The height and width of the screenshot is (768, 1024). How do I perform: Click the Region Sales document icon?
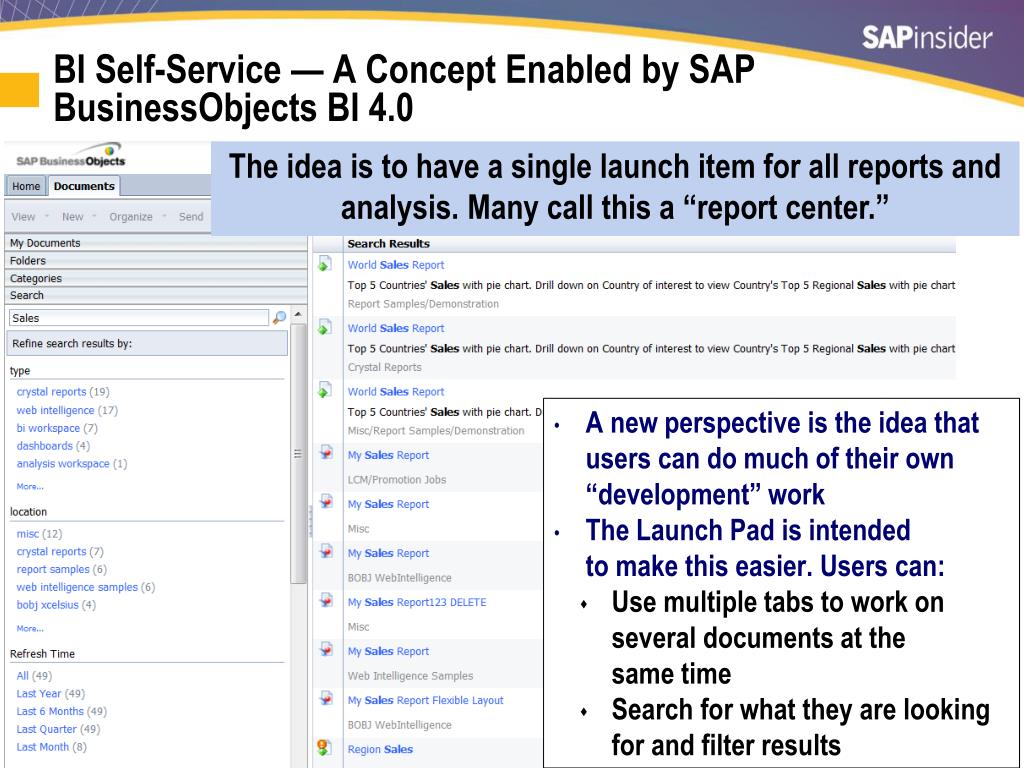(324, 747)
